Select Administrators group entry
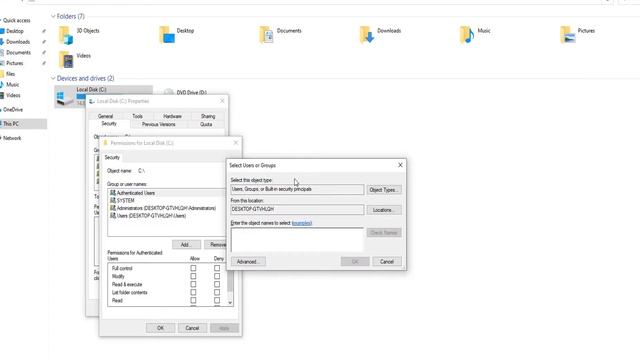 (x=166, y=208)
